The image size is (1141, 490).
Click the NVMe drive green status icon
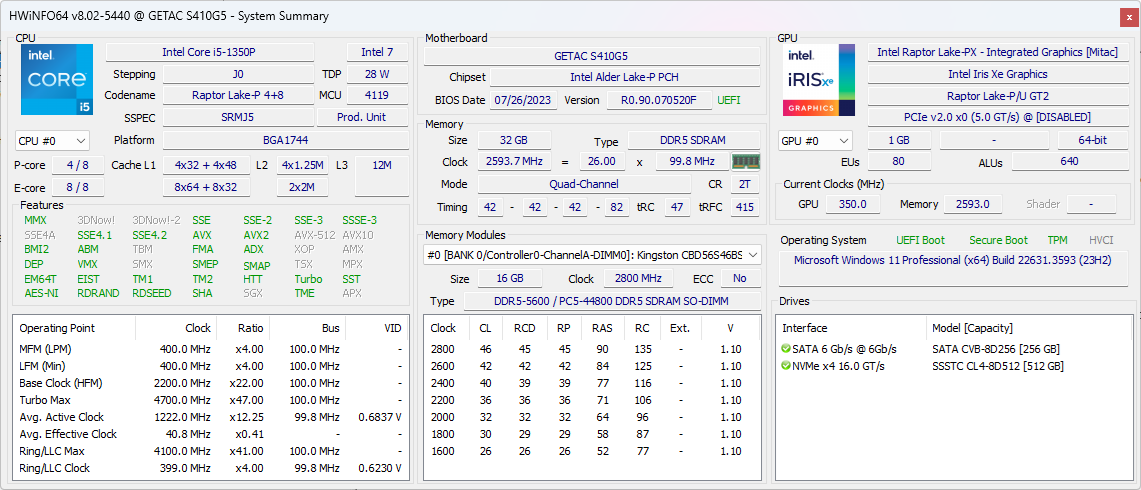pyautogui.click(x=786, y=366)
